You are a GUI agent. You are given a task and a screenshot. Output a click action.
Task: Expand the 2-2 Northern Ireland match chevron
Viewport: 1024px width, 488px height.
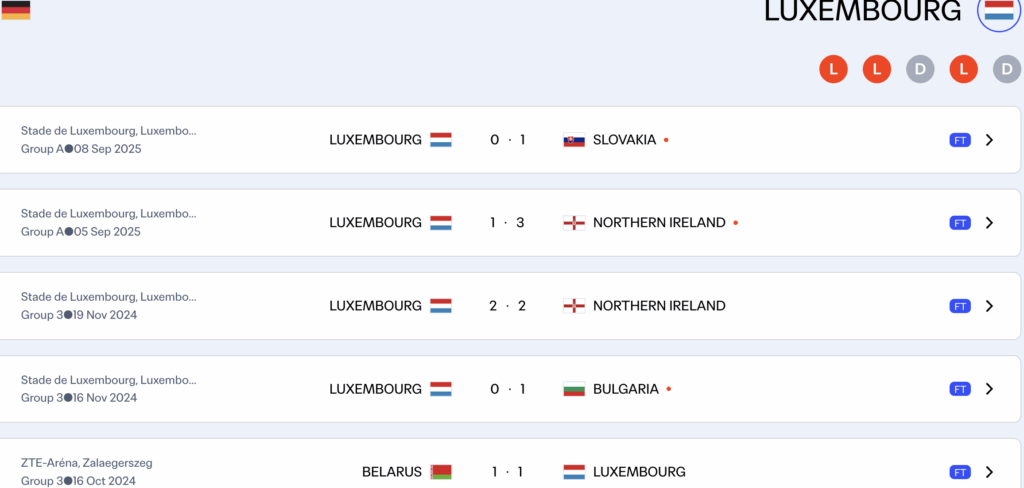989,306
